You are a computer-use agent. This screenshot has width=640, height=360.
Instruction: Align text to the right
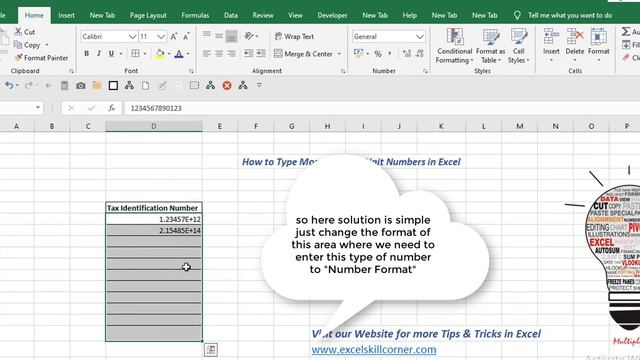click(231, 53)
